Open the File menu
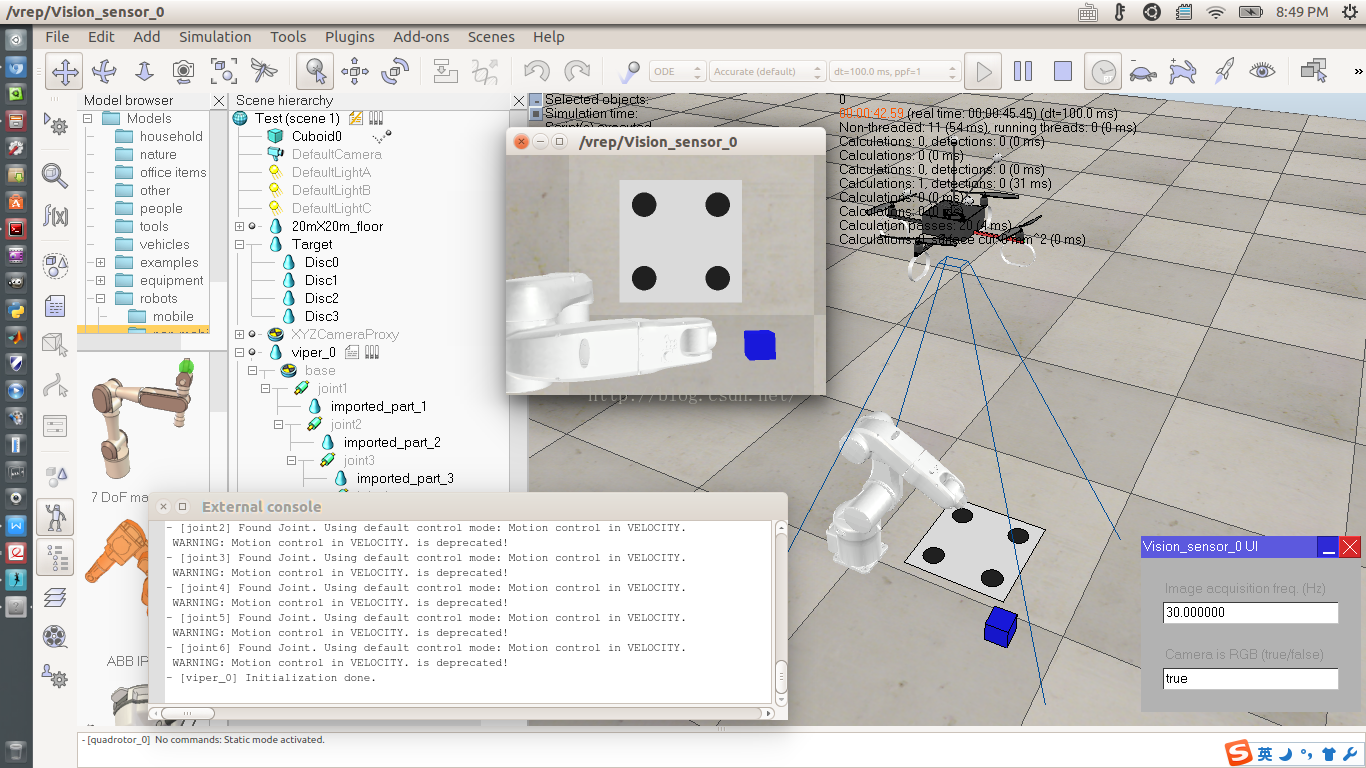Screen dimensions: 1366x768 click(57, 37)
